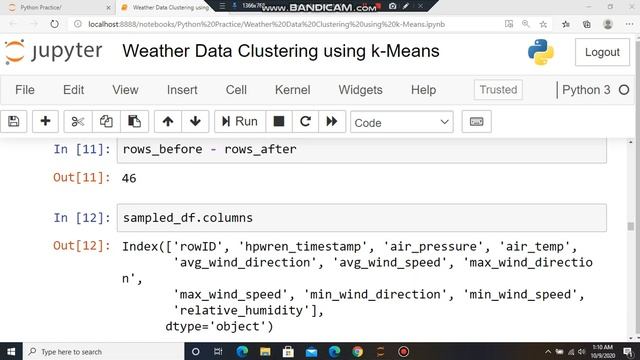Open Bandicam recorder icon on taskbar
This screenshot has width=640, height=360.
click(404, 351)
